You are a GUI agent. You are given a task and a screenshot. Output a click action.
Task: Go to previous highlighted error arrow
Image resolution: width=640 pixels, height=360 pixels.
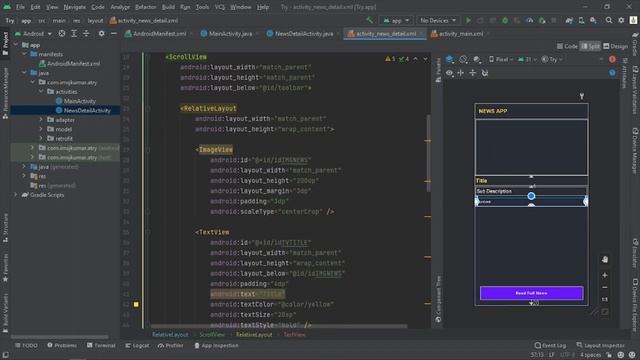tap(416, 59)
